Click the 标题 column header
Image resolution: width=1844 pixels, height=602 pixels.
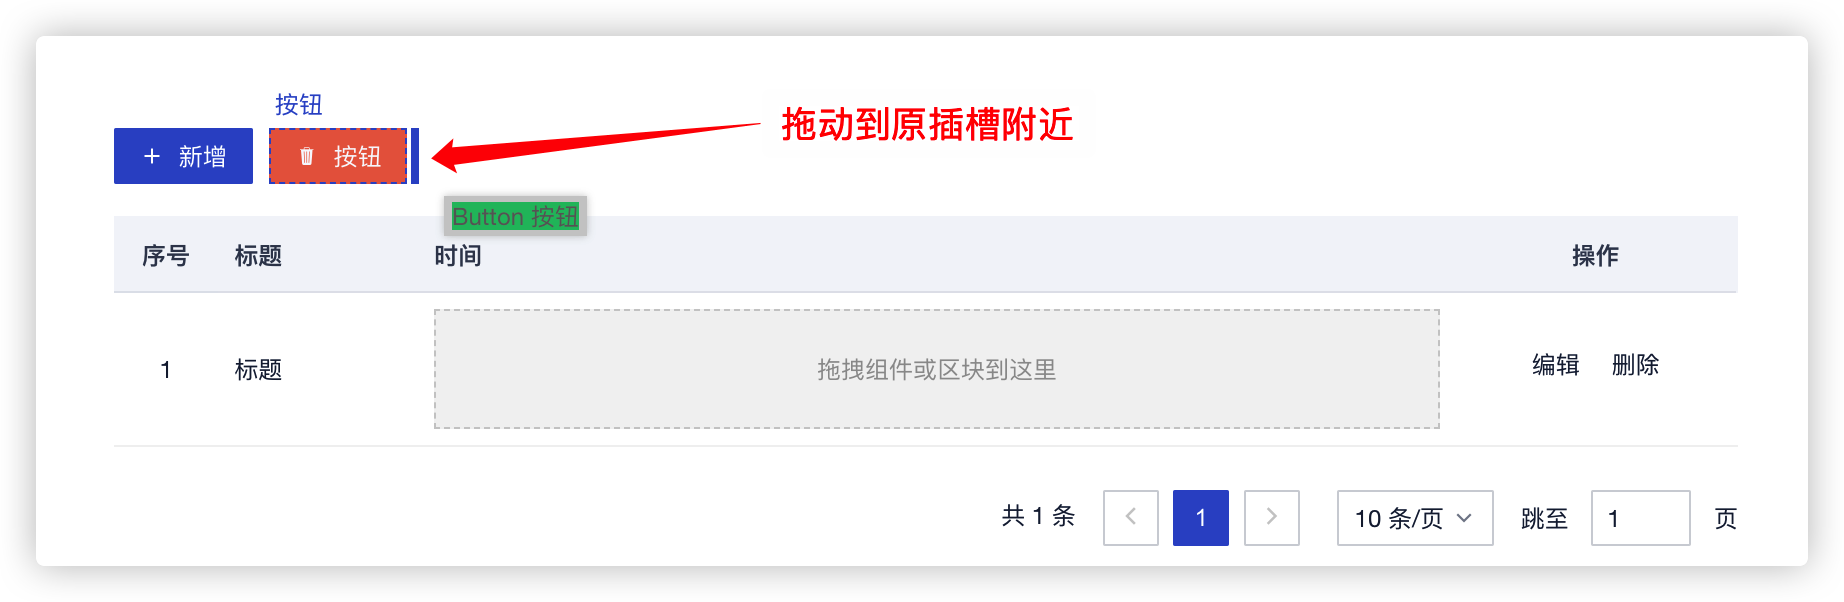tap(258, 256)
